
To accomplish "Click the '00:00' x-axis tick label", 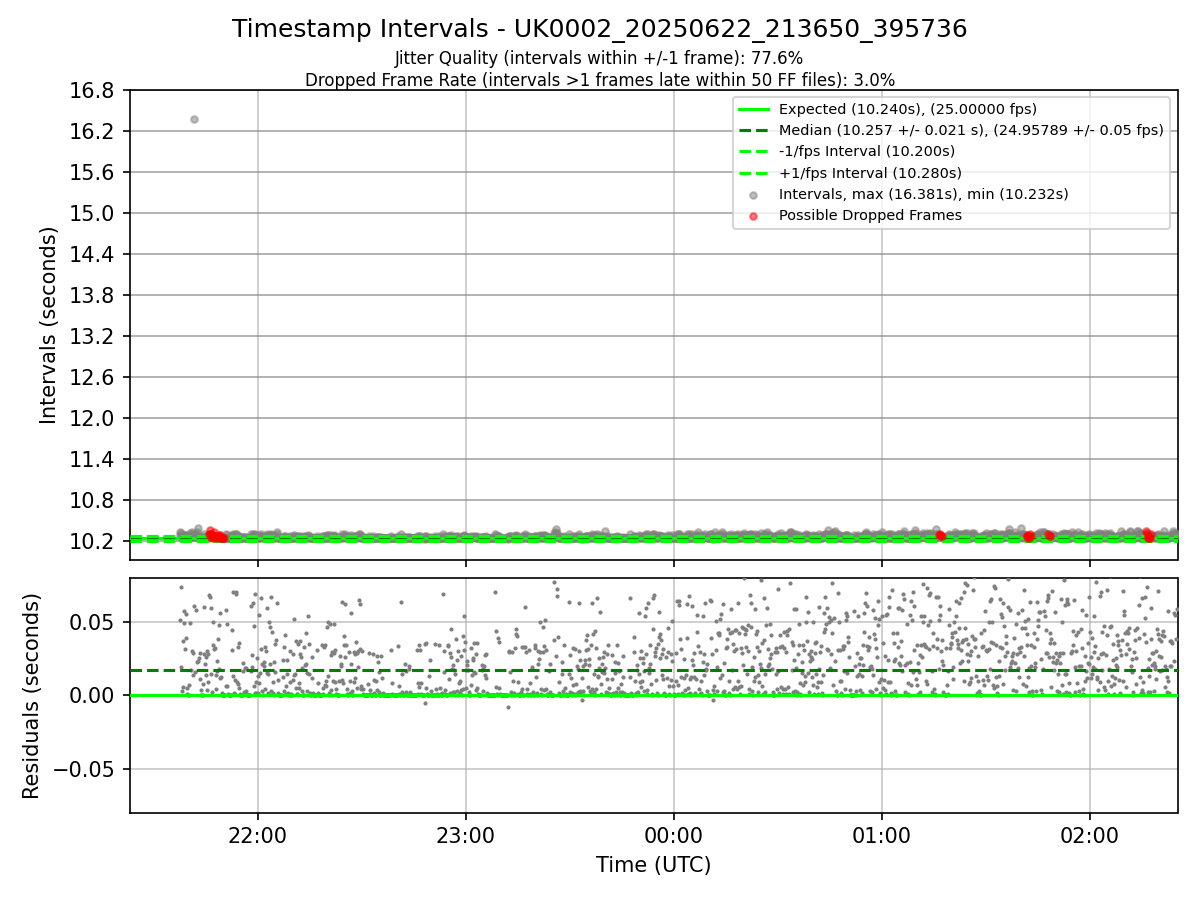I will (x=673, y=834).
